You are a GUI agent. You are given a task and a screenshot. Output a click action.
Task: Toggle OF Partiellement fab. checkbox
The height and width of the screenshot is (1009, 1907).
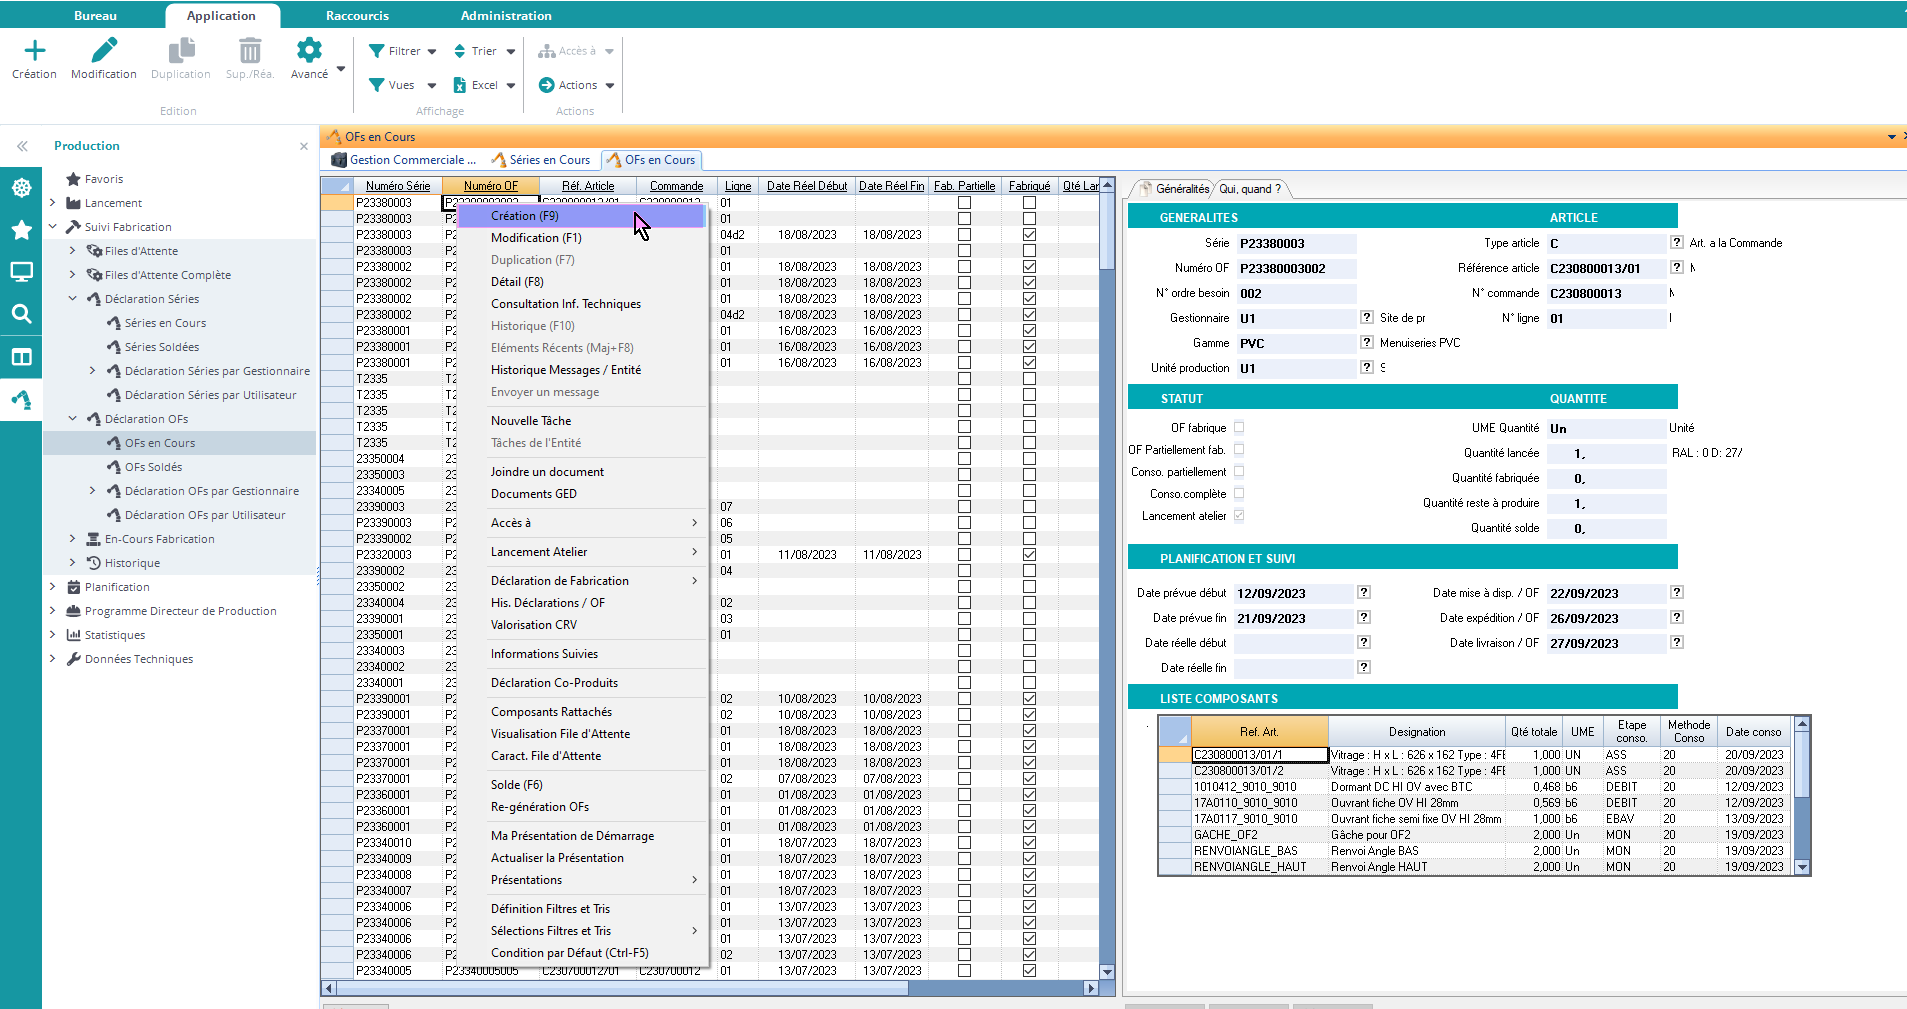(1239, 449)
